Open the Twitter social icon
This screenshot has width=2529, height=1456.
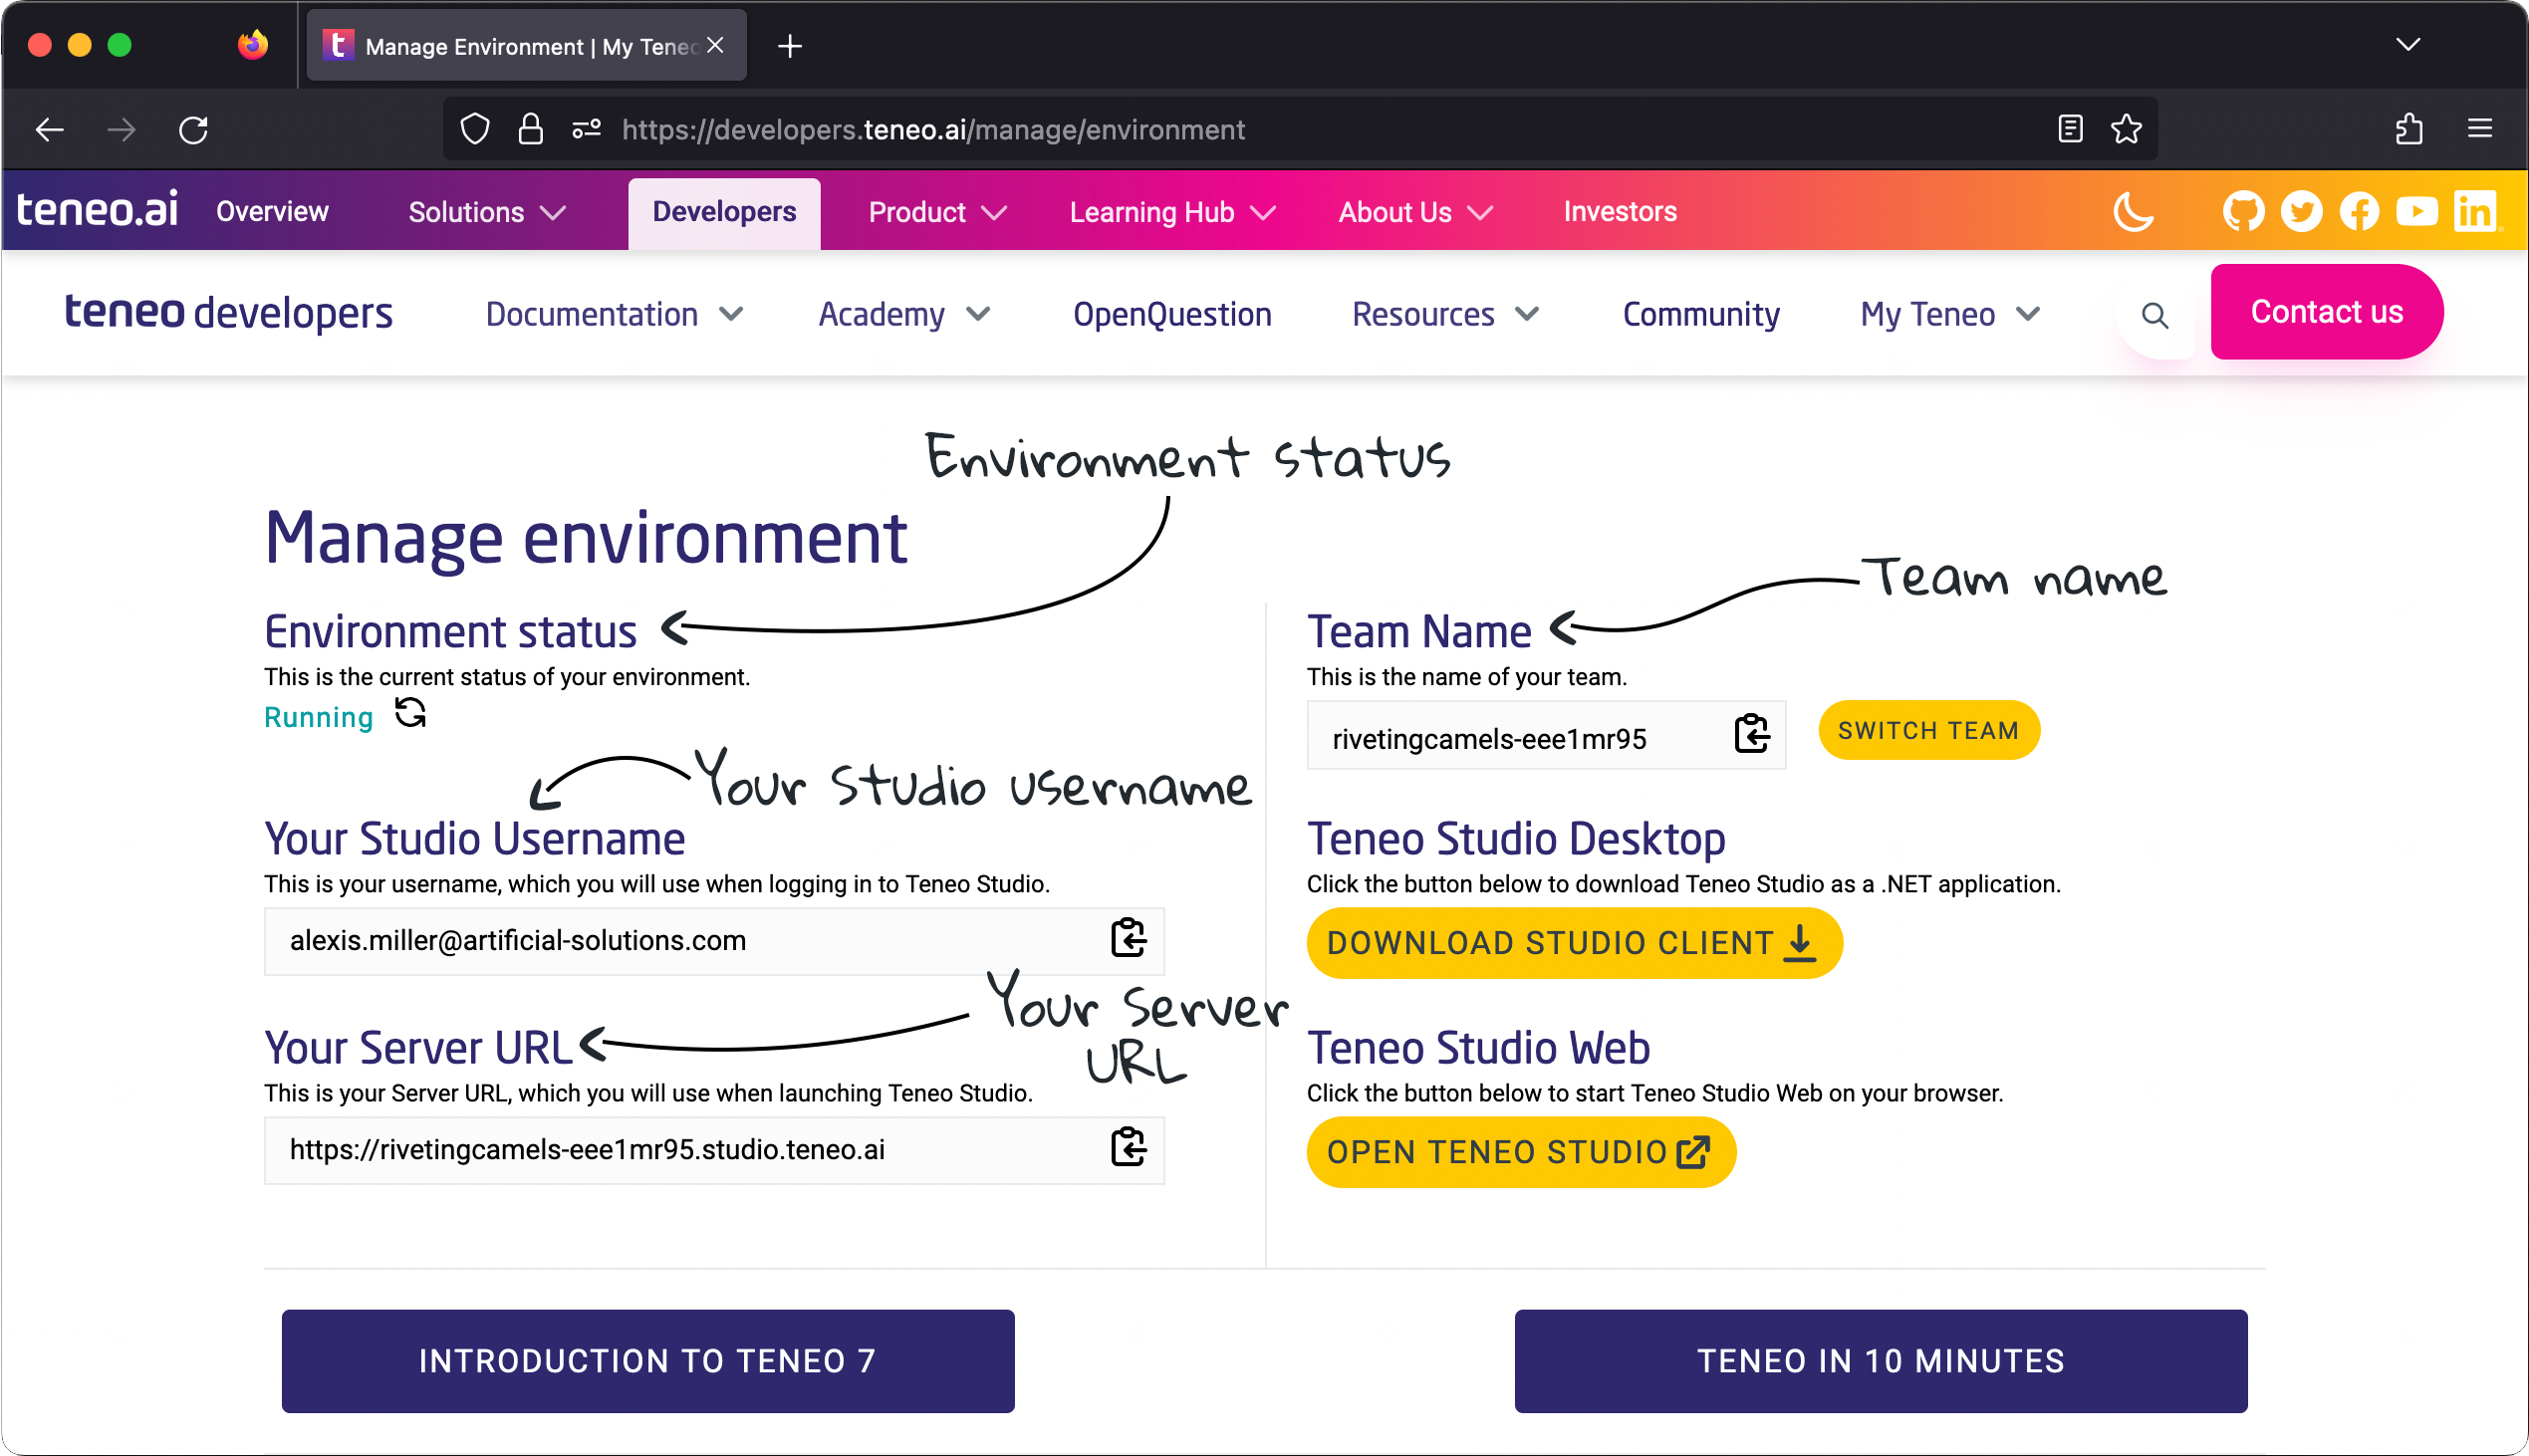pos(2301,212)
